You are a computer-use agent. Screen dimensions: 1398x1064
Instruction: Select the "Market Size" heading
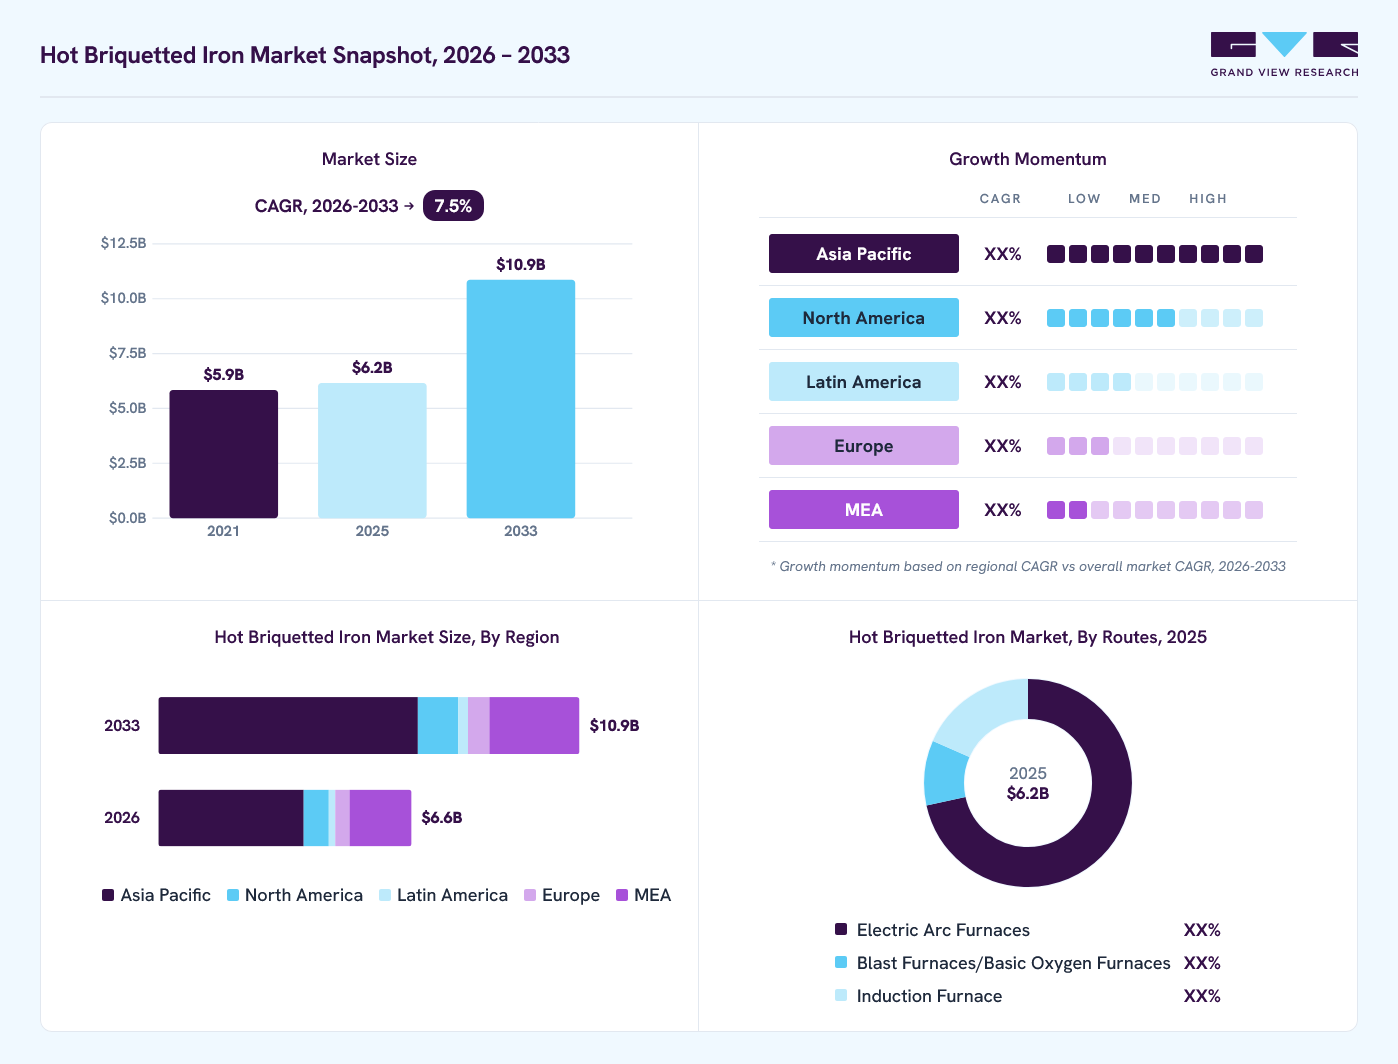point(369,159)
